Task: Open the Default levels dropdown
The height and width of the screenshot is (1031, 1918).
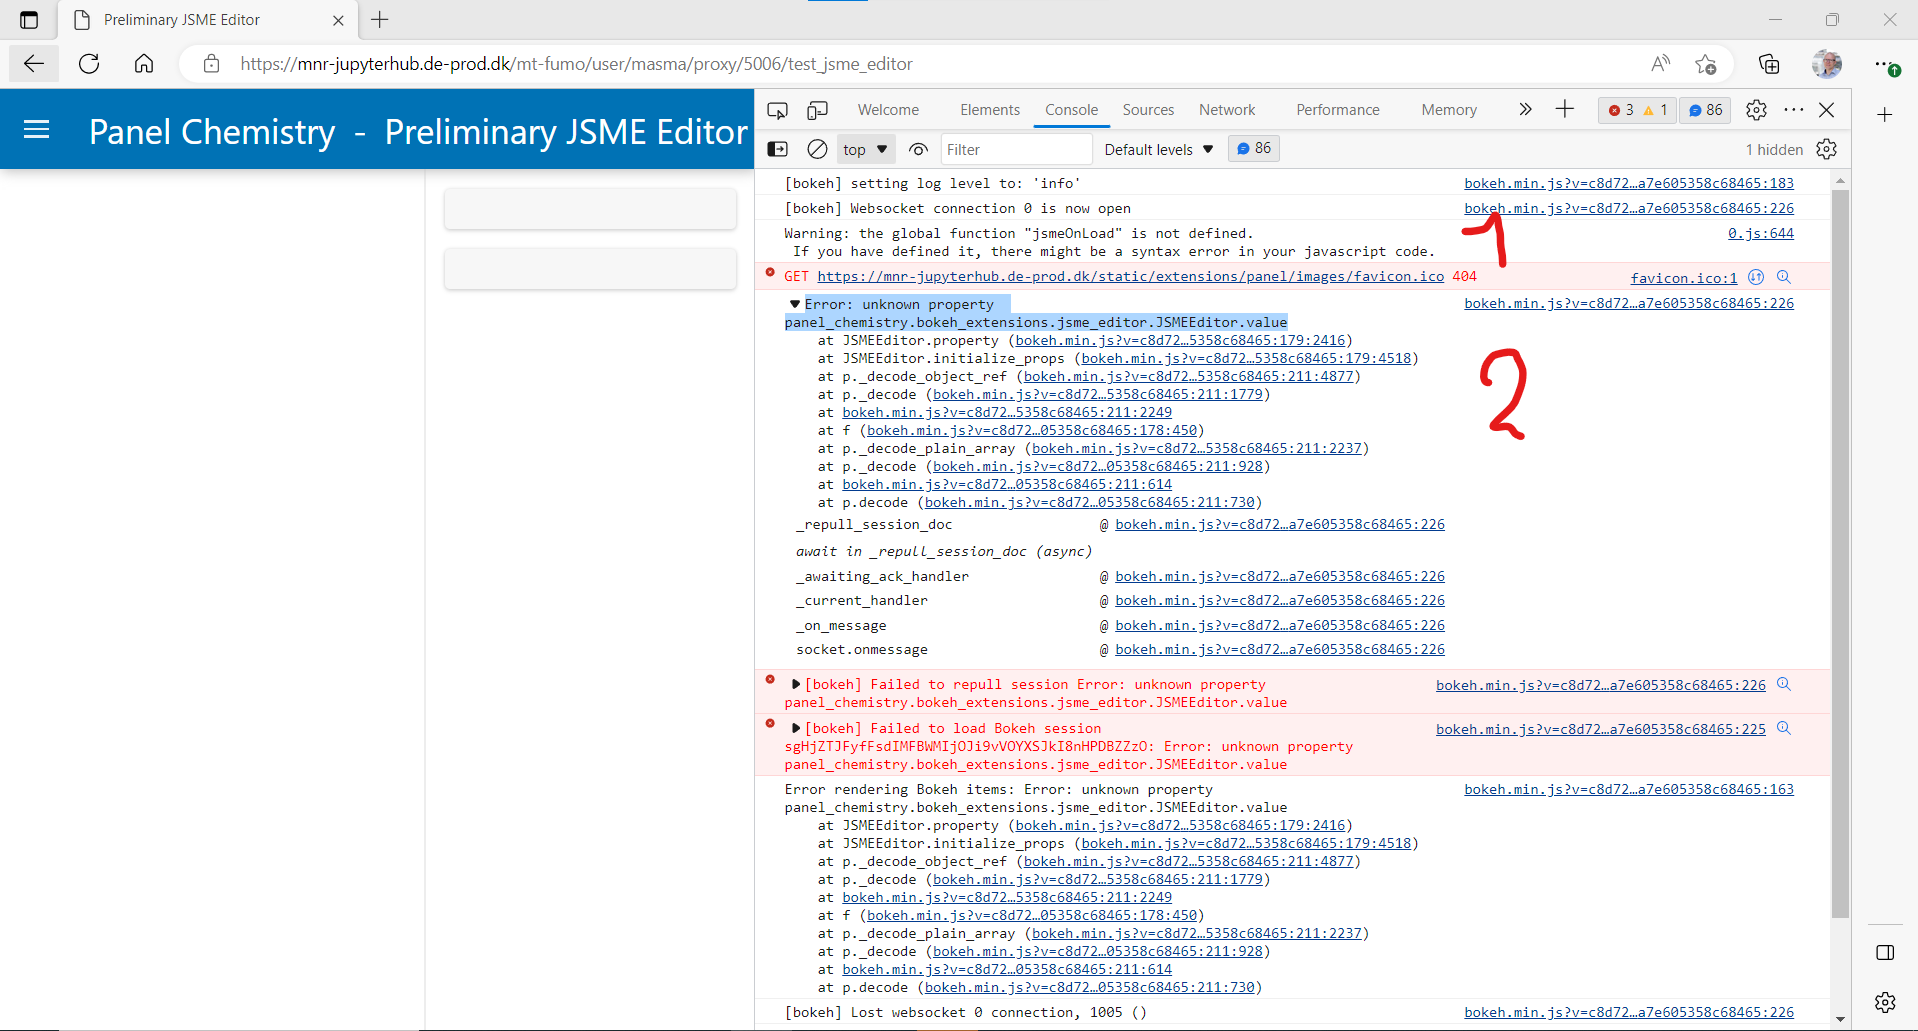Action: 1157,148
